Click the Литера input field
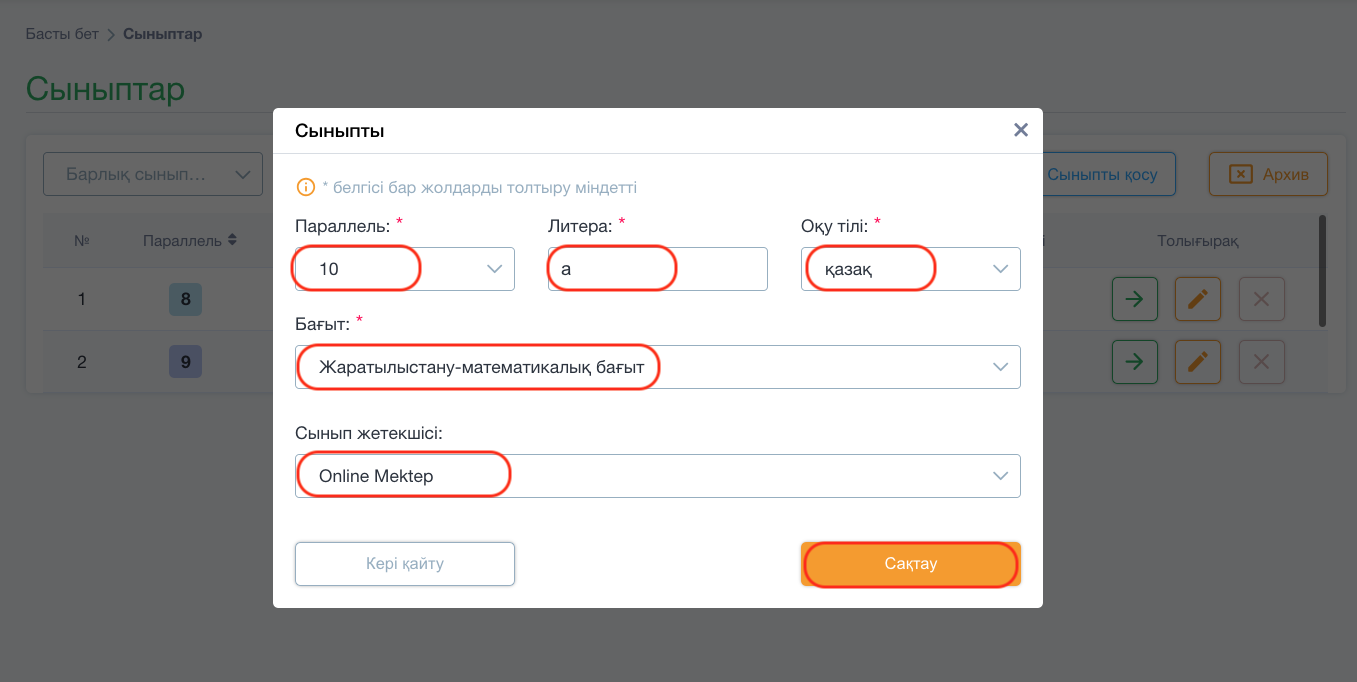The width and height of the screenshot is (1357, 682). coord(658,269)
